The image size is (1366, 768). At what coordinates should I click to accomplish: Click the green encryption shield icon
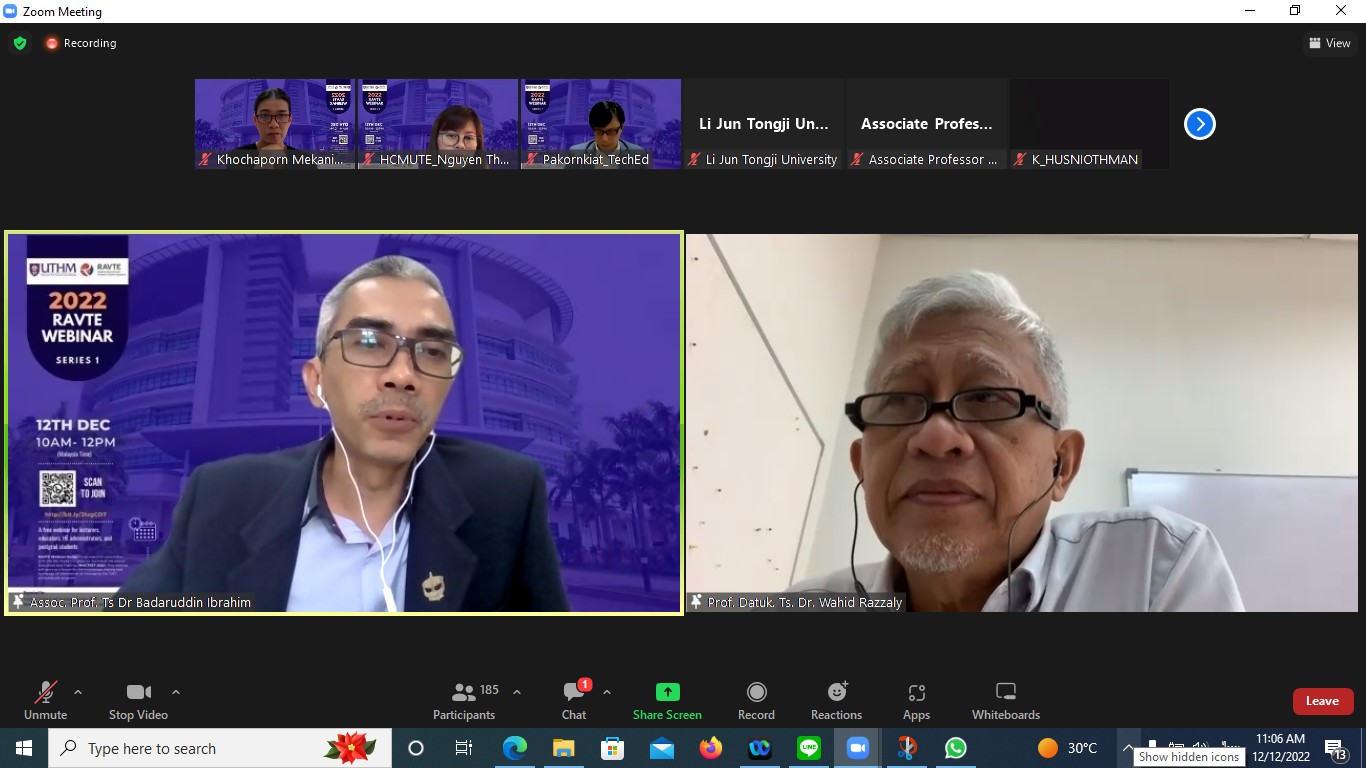[x=20, y=43]
